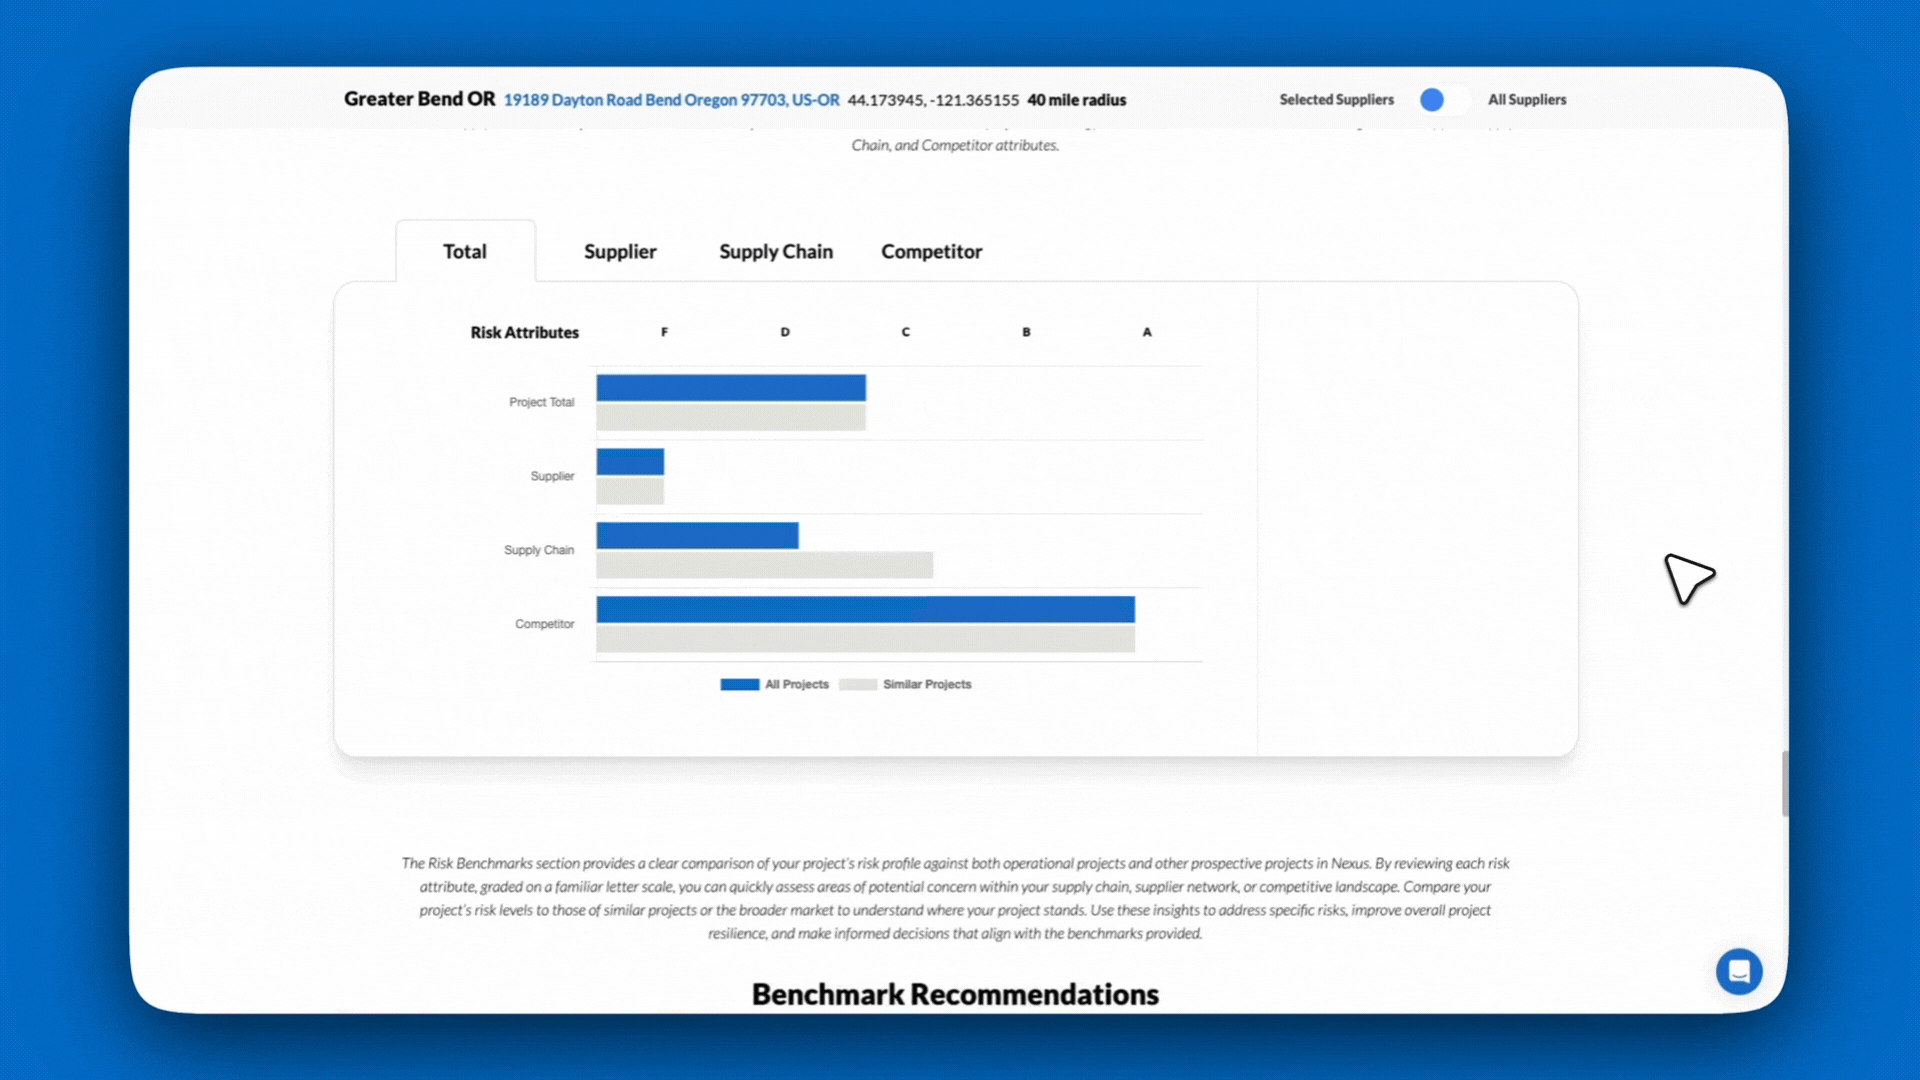This screenshot has width=1920, height=1080.
Task: Click the Greater Bend OR project title
Action: (x=419, y=99)
